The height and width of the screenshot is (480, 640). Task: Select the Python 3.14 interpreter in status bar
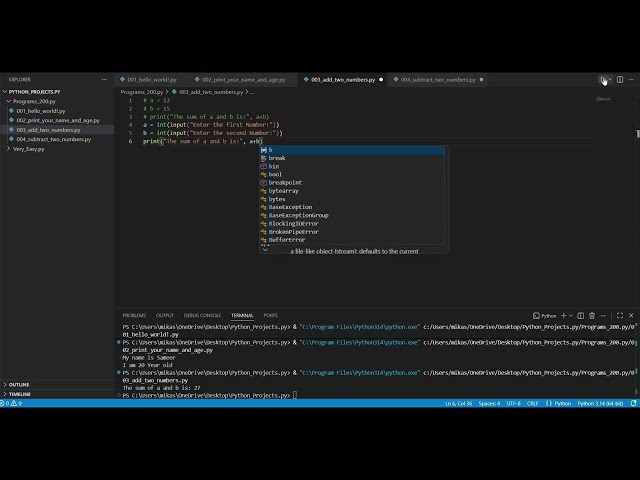click(x=600, y=403)
